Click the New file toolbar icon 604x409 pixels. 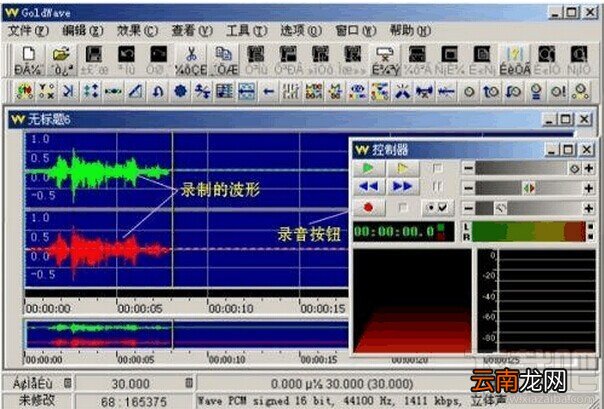point(28,60)
